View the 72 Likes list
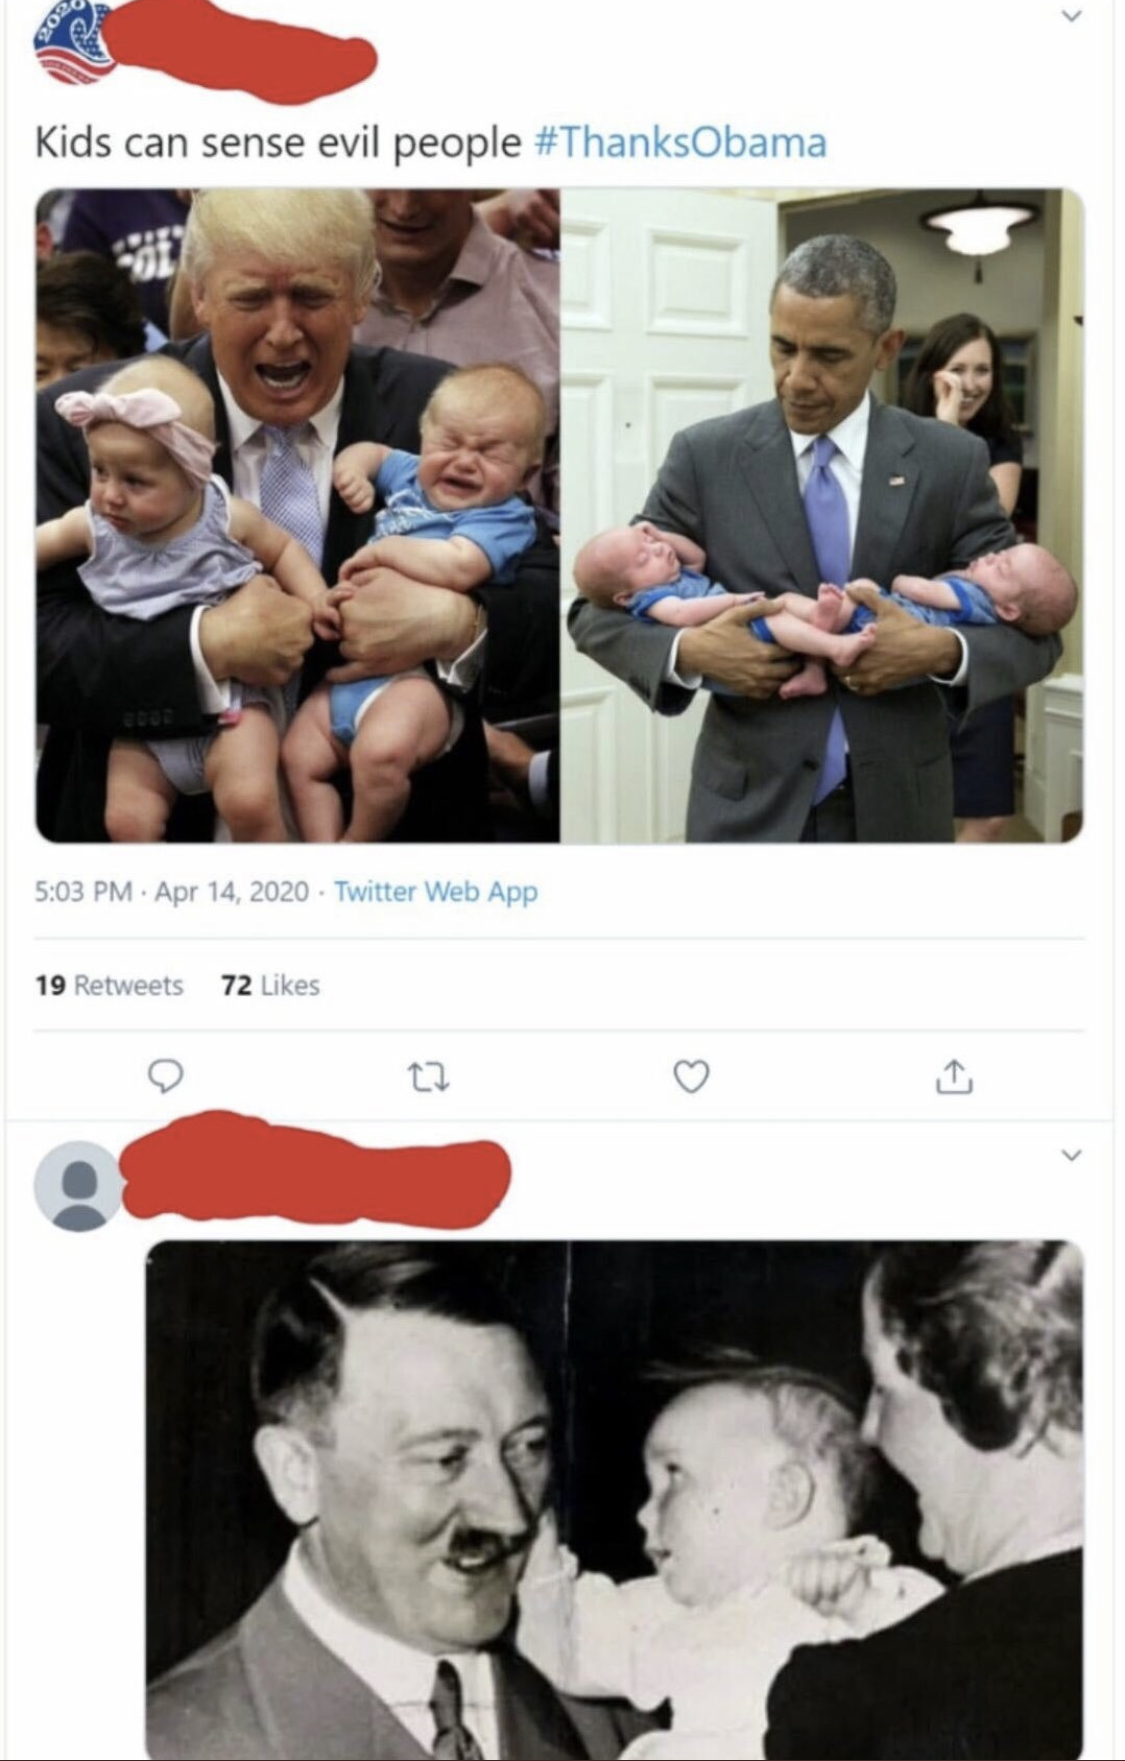The height and width of the screenshot is (1761, 1125). point(270,986)
